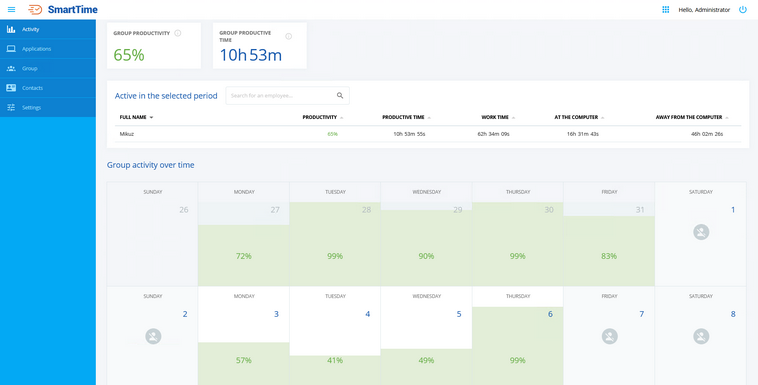Open the apps grid icon
The height and width of the screenshot is (385, 758).
pyautogui.click(x=666, y=10)
